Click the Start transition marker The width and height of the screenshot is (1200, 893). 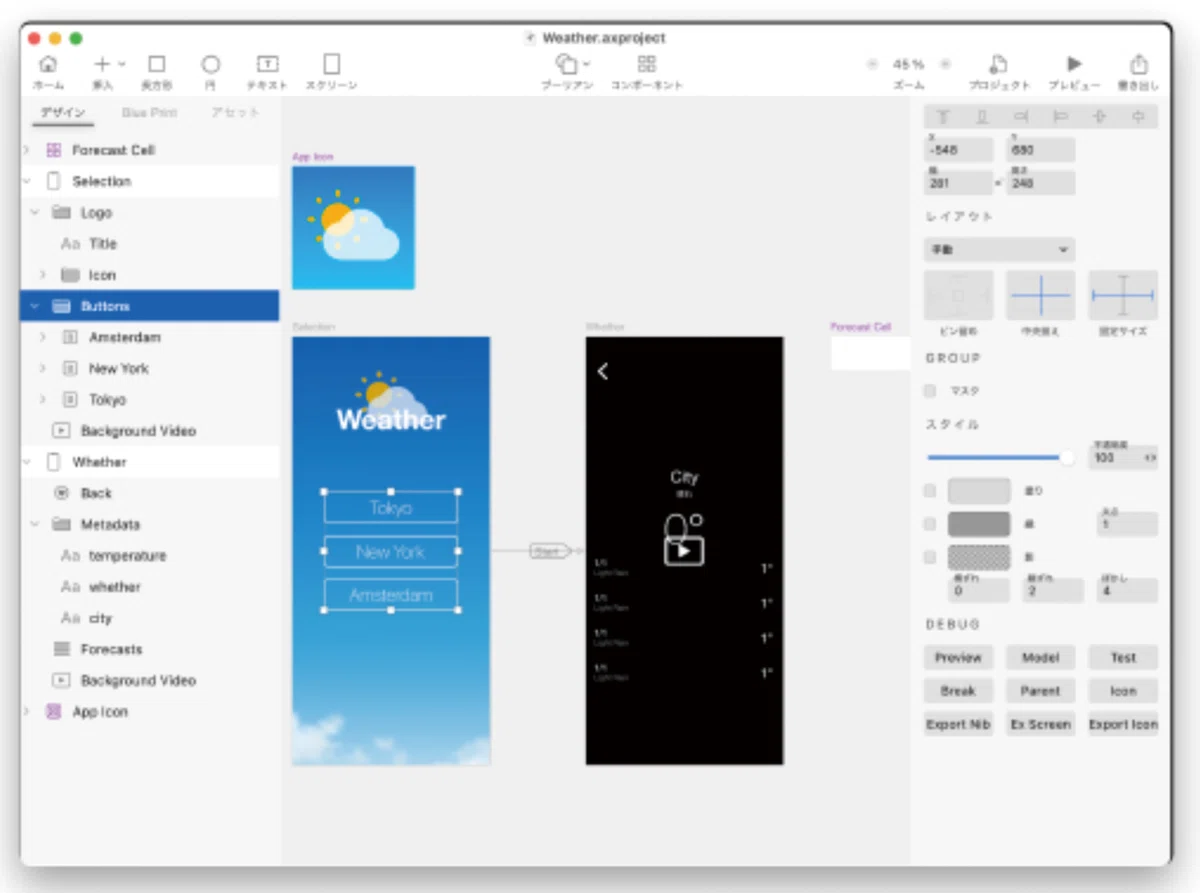pos(549,551)
